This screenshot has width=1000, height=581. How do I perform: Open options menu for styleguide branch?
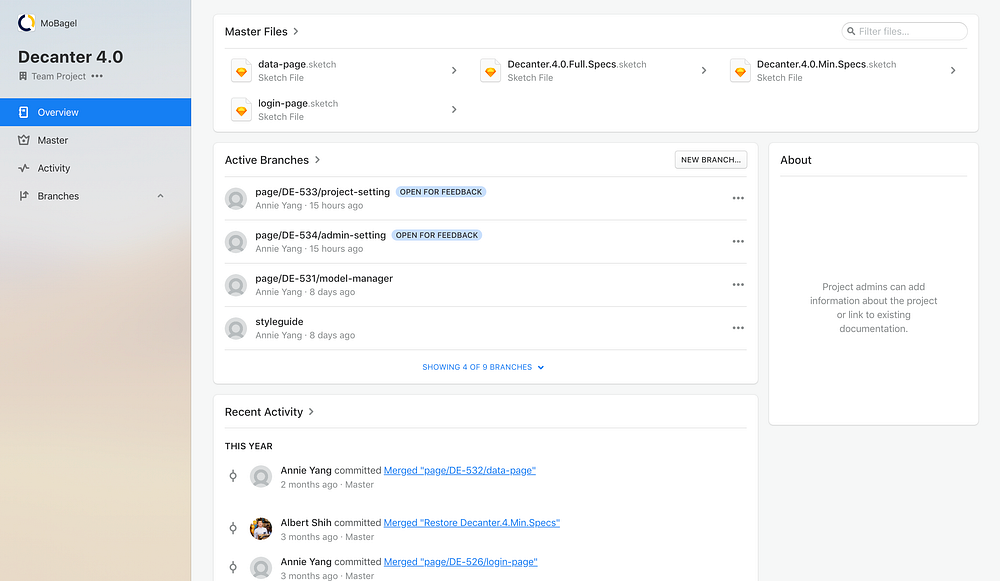pyautogui.click(x=738, y=328)
